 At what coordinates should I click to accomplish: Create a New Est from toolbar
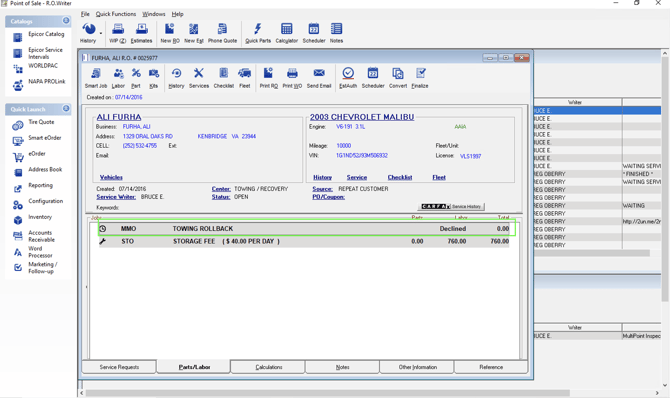(x=194, y=33)
